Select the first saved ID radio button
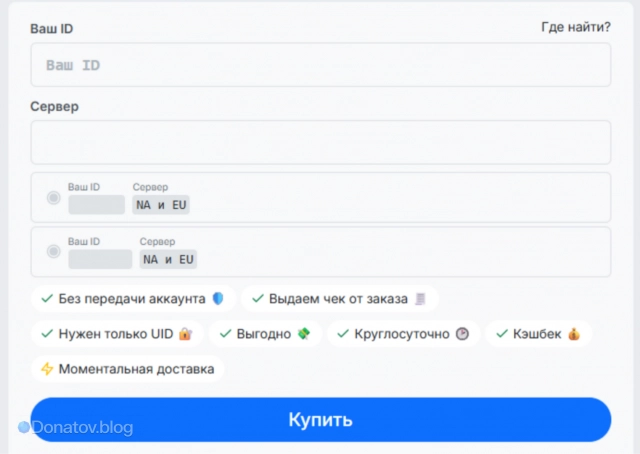The image size is (640, 454). click(53, 198)
